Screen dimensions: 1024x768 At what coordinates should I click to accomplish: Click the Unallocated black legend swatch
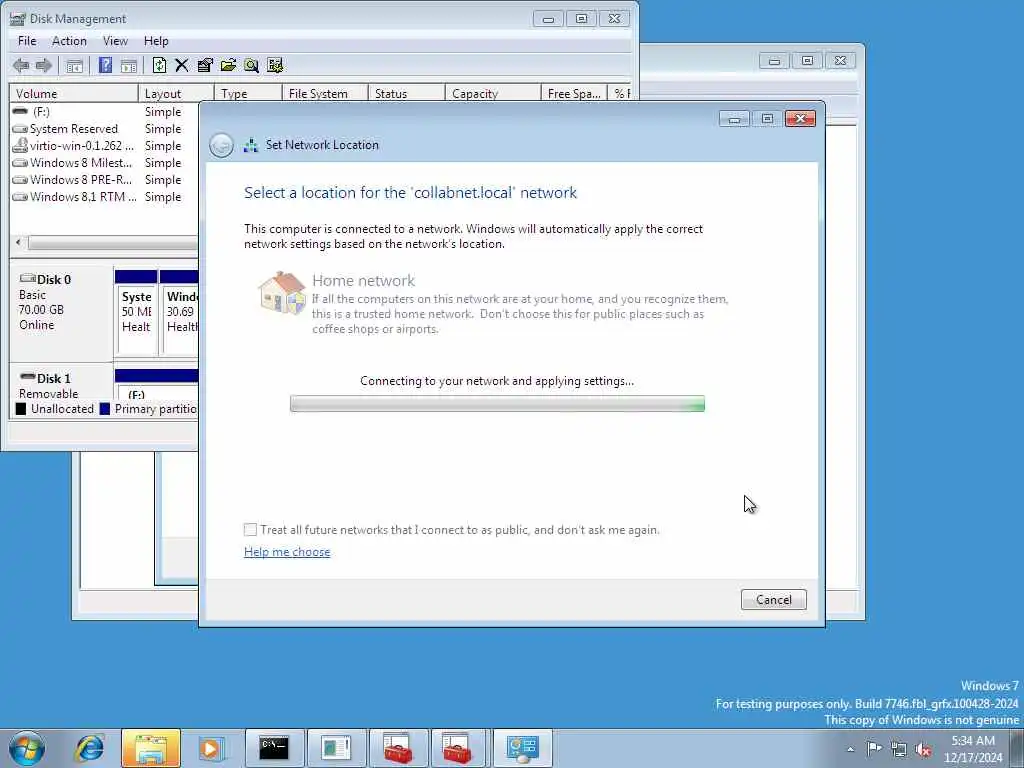pyautogui.click(x=21, y=409)
